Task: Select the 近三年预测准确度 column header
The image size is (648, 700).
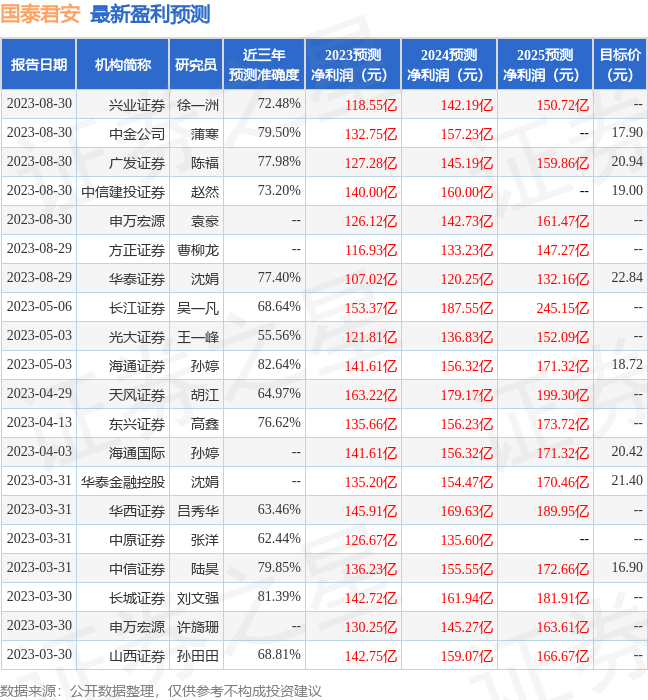Action: pyautogui.click(x=264, y=65)
